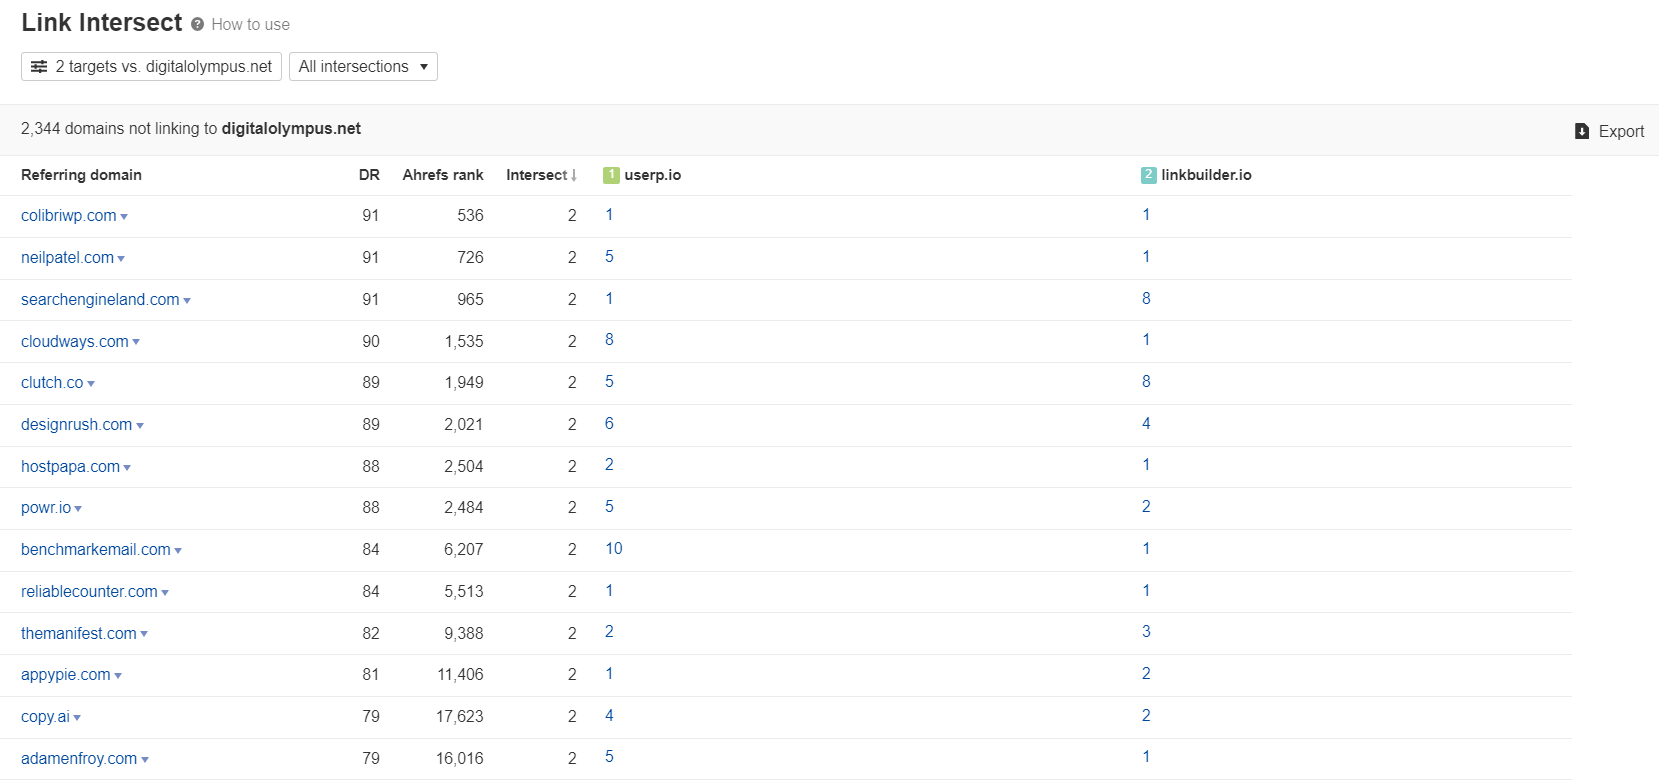Open the cloudways.com domain link
The image size is (1659, 781).
pyautogui.click(x=75, y=342)
